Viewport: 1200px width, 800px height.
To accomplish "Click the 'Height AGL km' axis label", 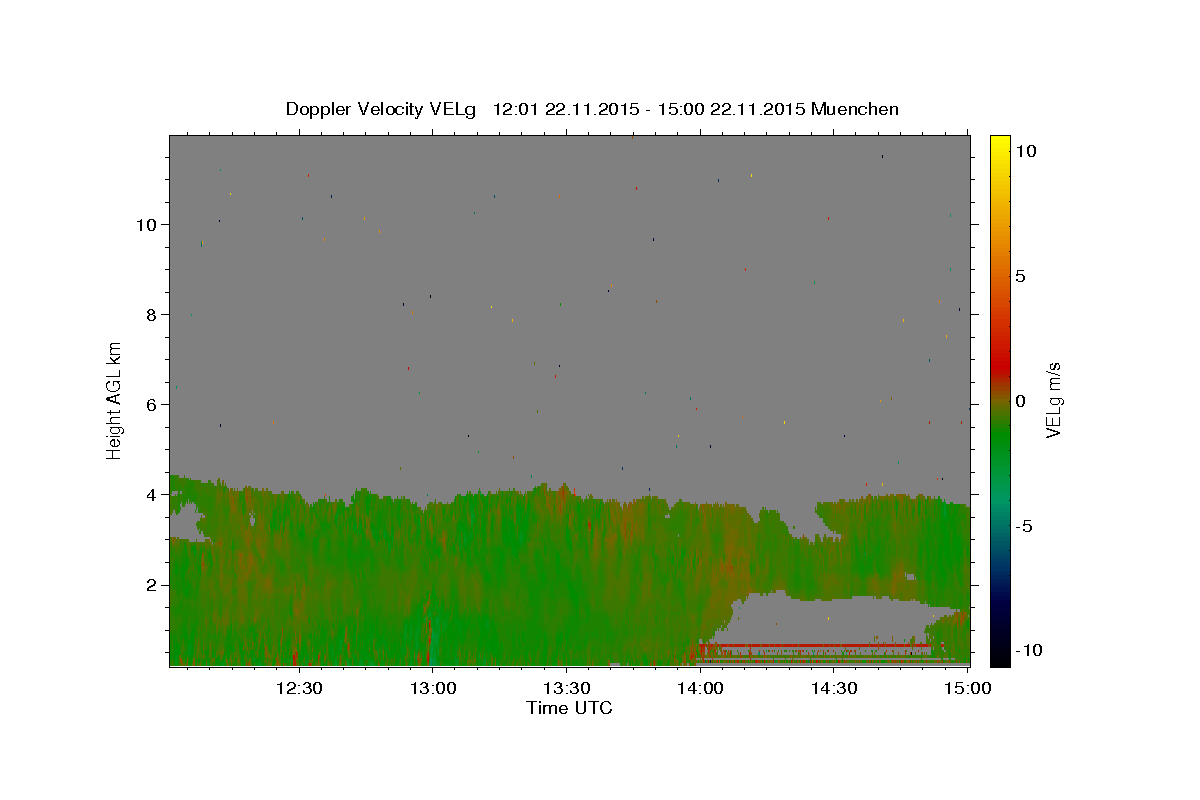I will pos(115,400).
